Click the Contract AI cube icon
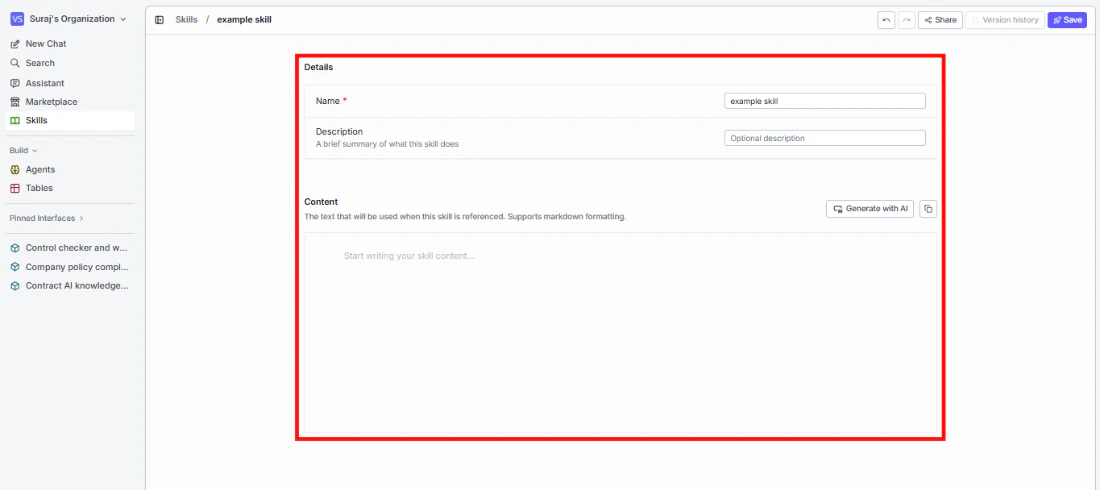Image resolution: width=1100 pixels, height=490 pixels. [15, 286]
